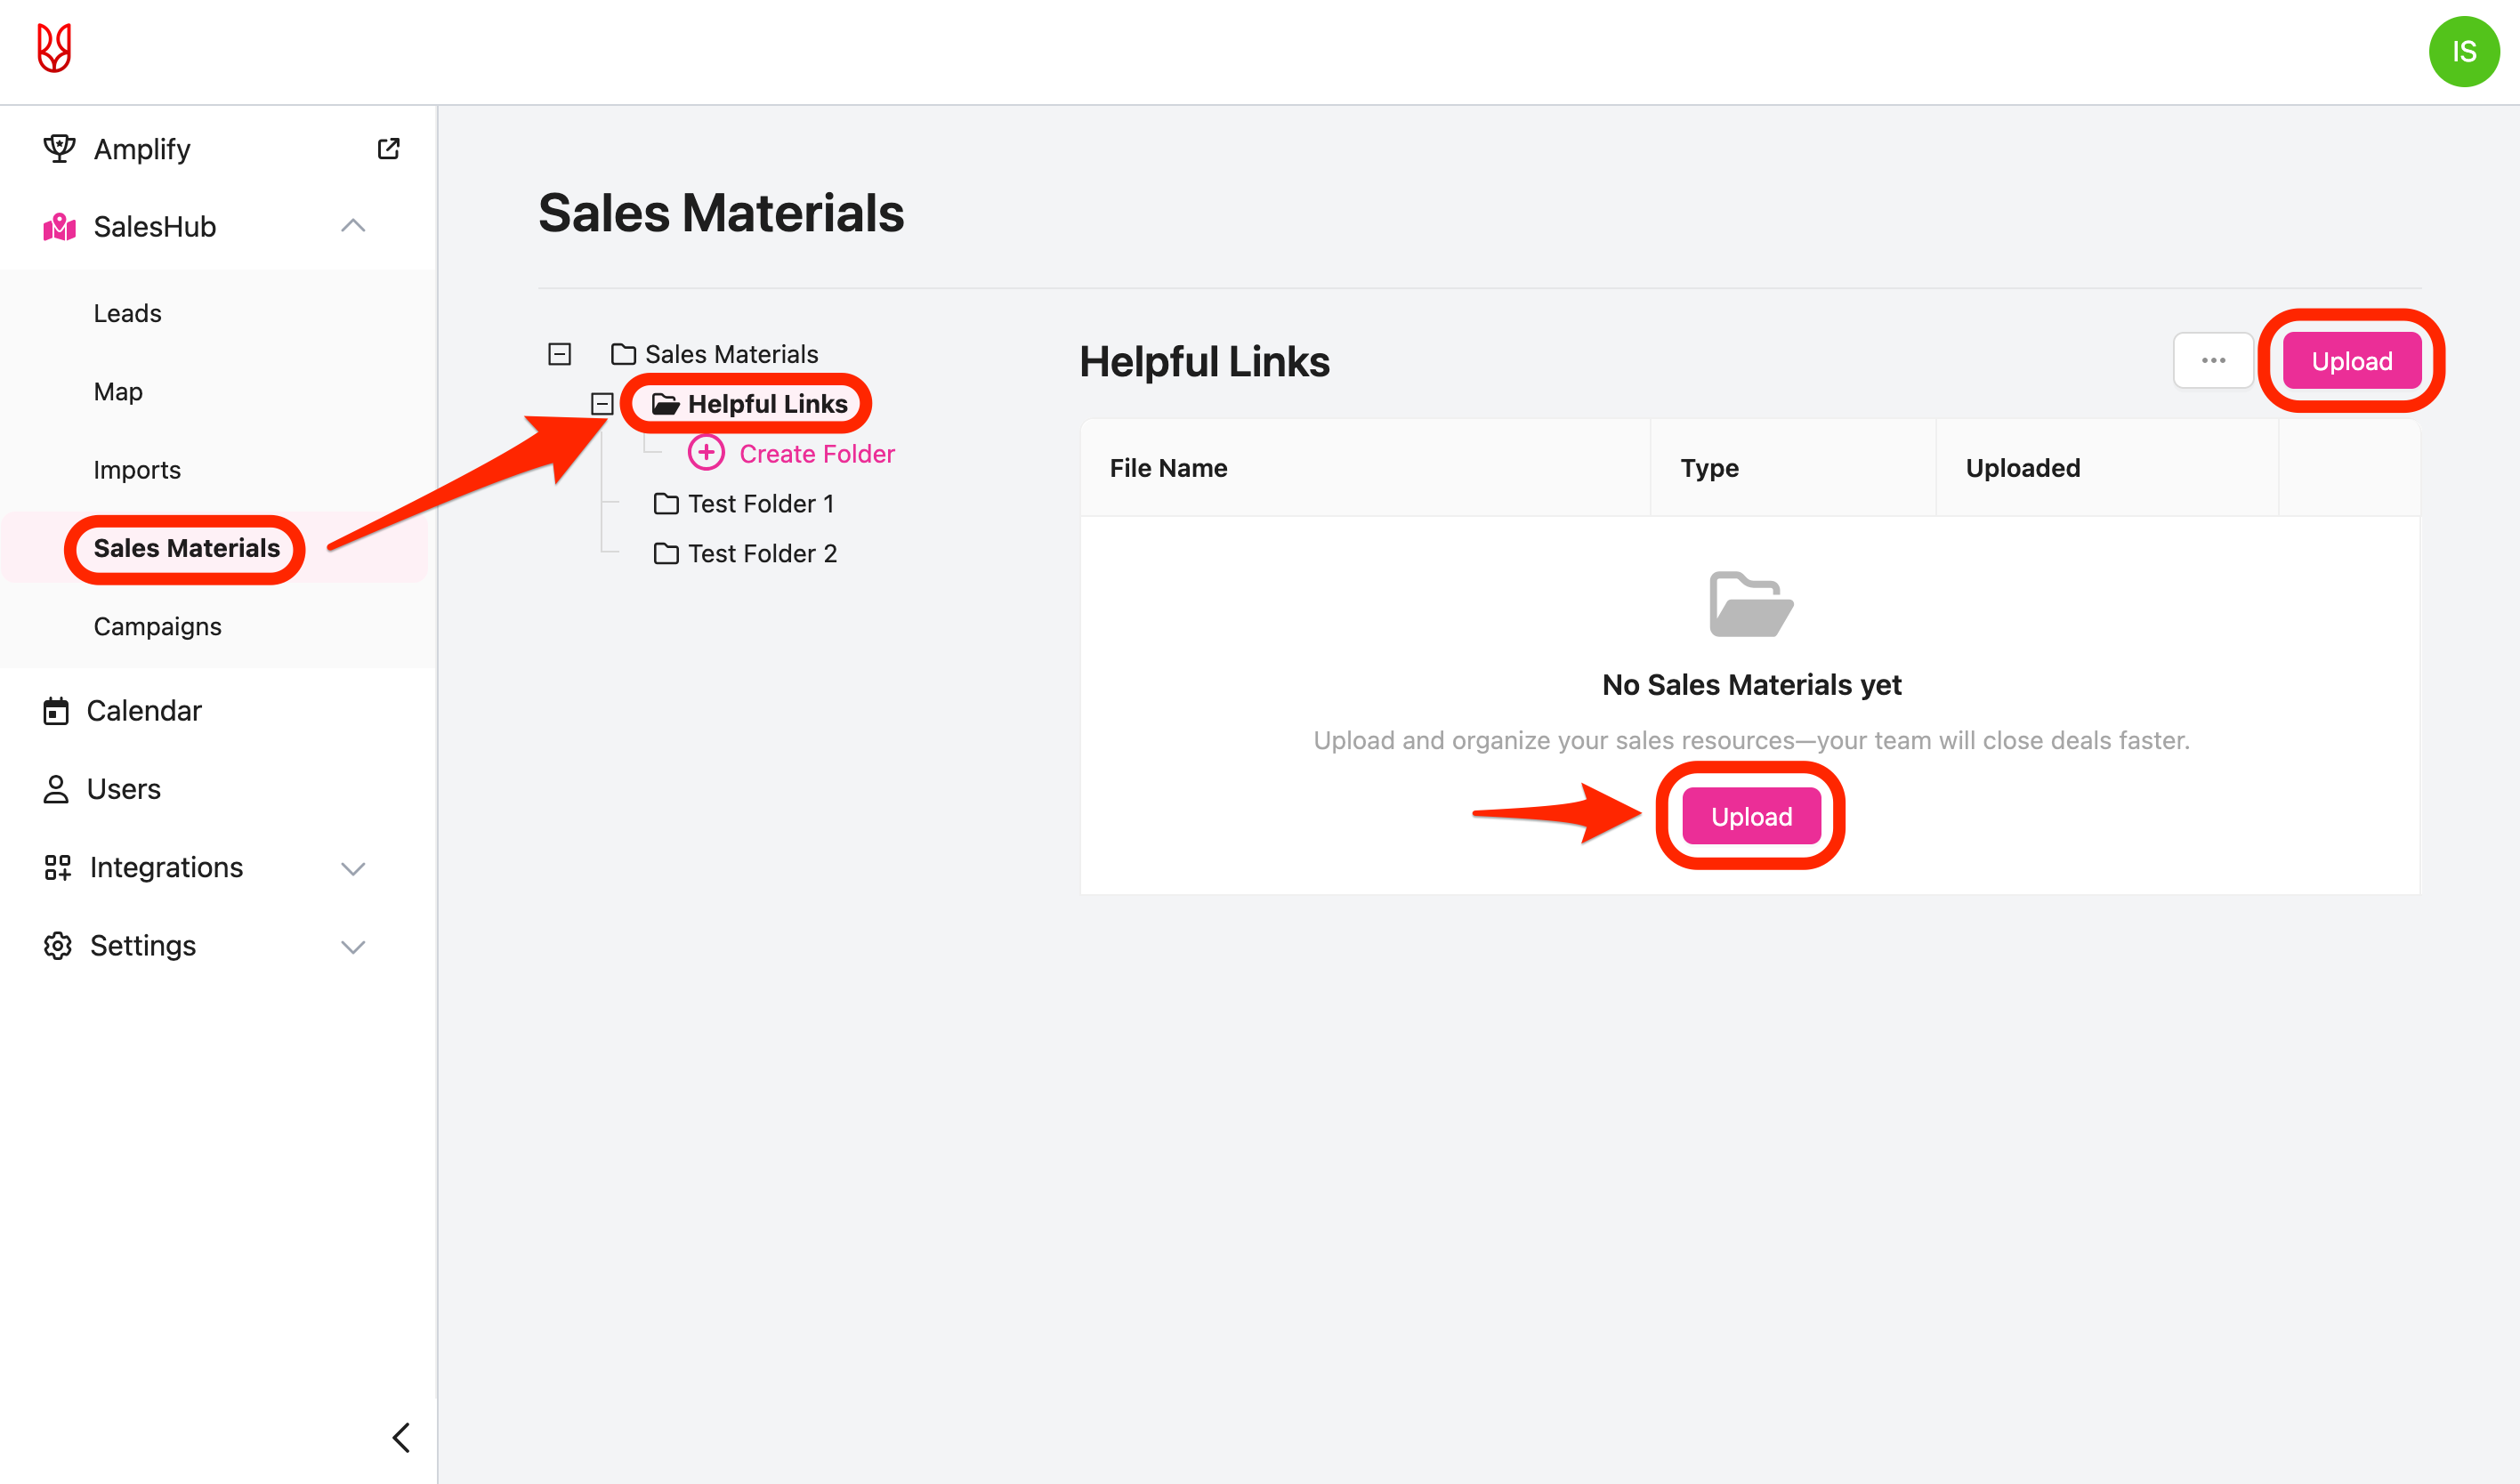Collapse the sidebar with the left arrow
The width and height of the screenshot is (2520, 1484).
click(401, 1437)
